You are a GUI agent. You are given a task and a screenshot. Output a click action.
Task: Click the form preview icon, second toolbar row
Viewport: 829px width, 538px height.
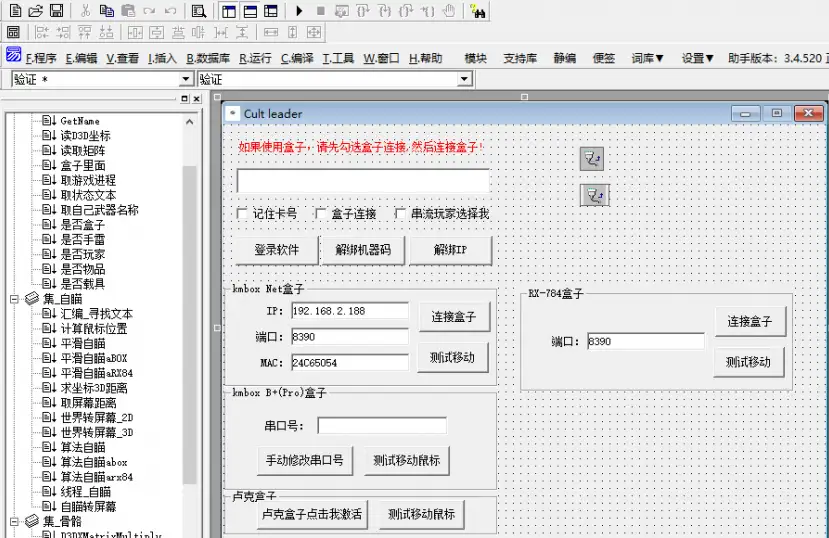[x=13, y=32]
